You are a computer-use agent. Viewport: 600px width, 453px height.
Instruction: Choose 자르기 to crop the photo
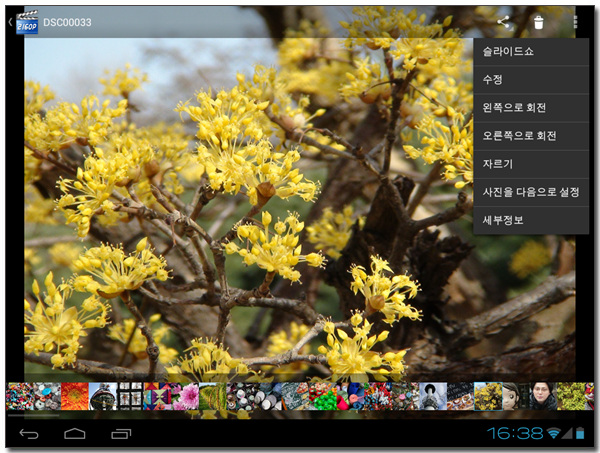click(531, 164)
